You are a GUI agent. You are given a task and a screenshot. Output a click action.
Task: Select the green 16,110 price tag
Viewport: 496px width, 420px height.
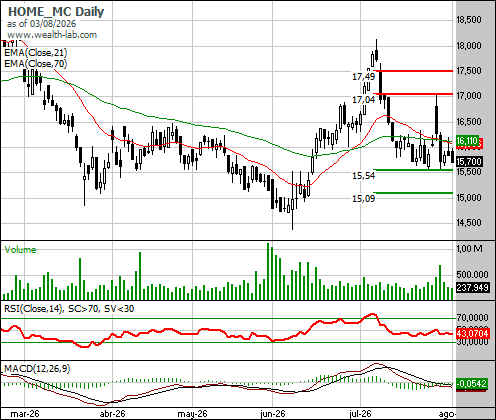click(467, 140)
